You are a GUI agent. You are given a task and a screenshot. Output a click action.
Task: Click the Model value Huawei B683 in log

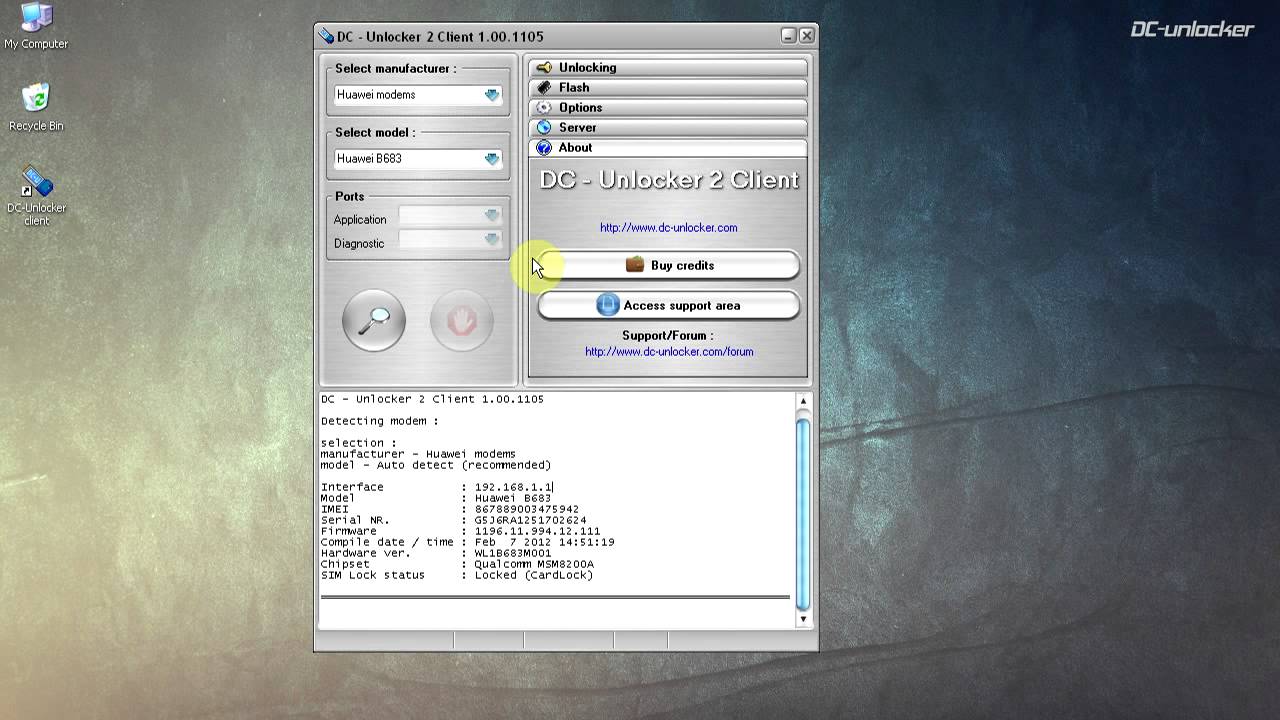[512, 499]
